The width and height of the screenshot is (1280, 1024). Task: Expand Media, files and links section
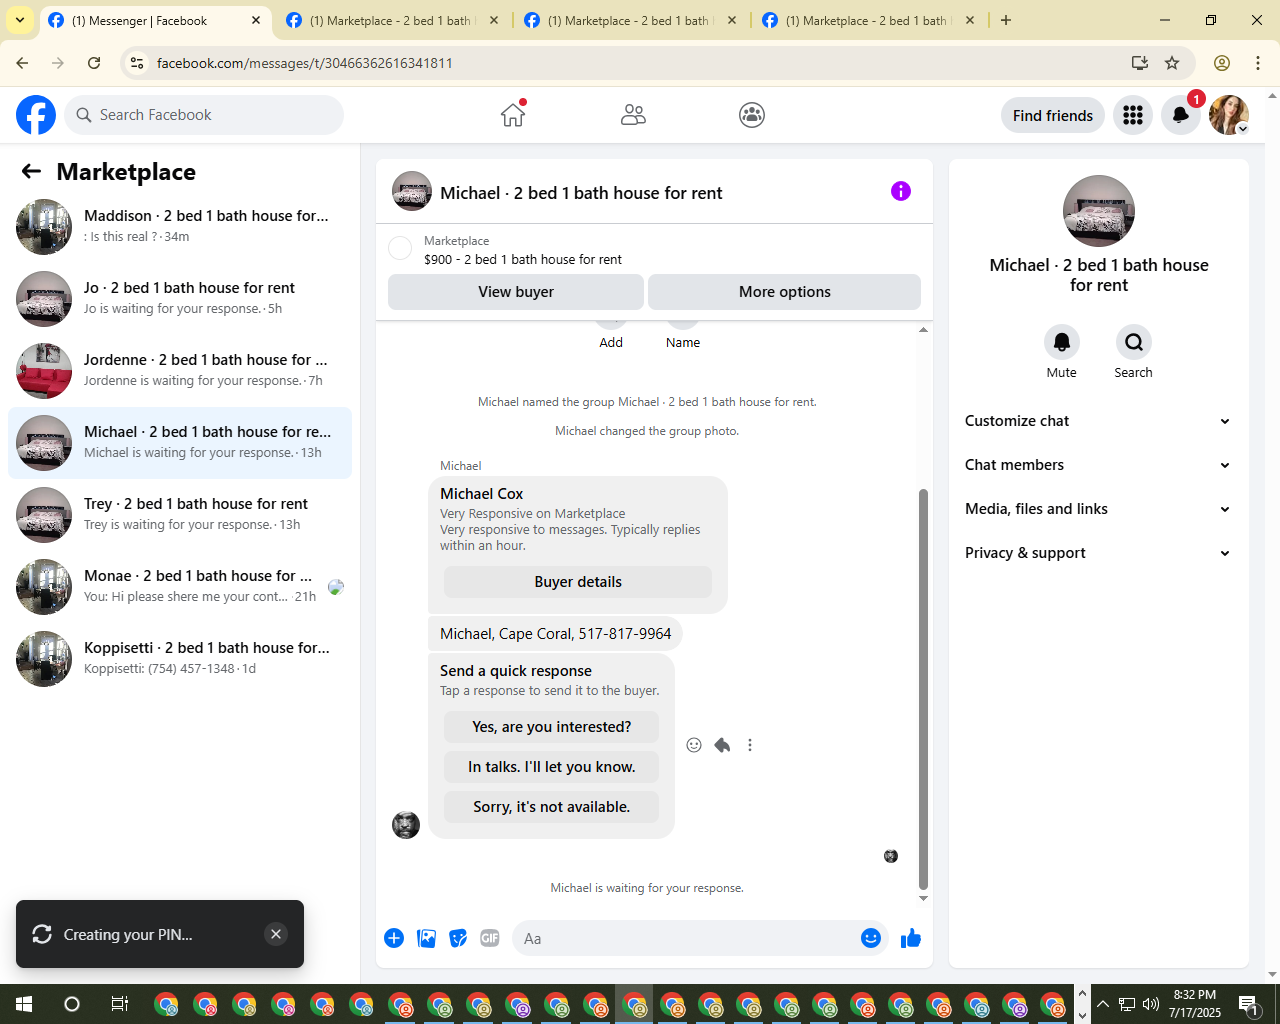pyautogui.click(x=1098, y=509)
